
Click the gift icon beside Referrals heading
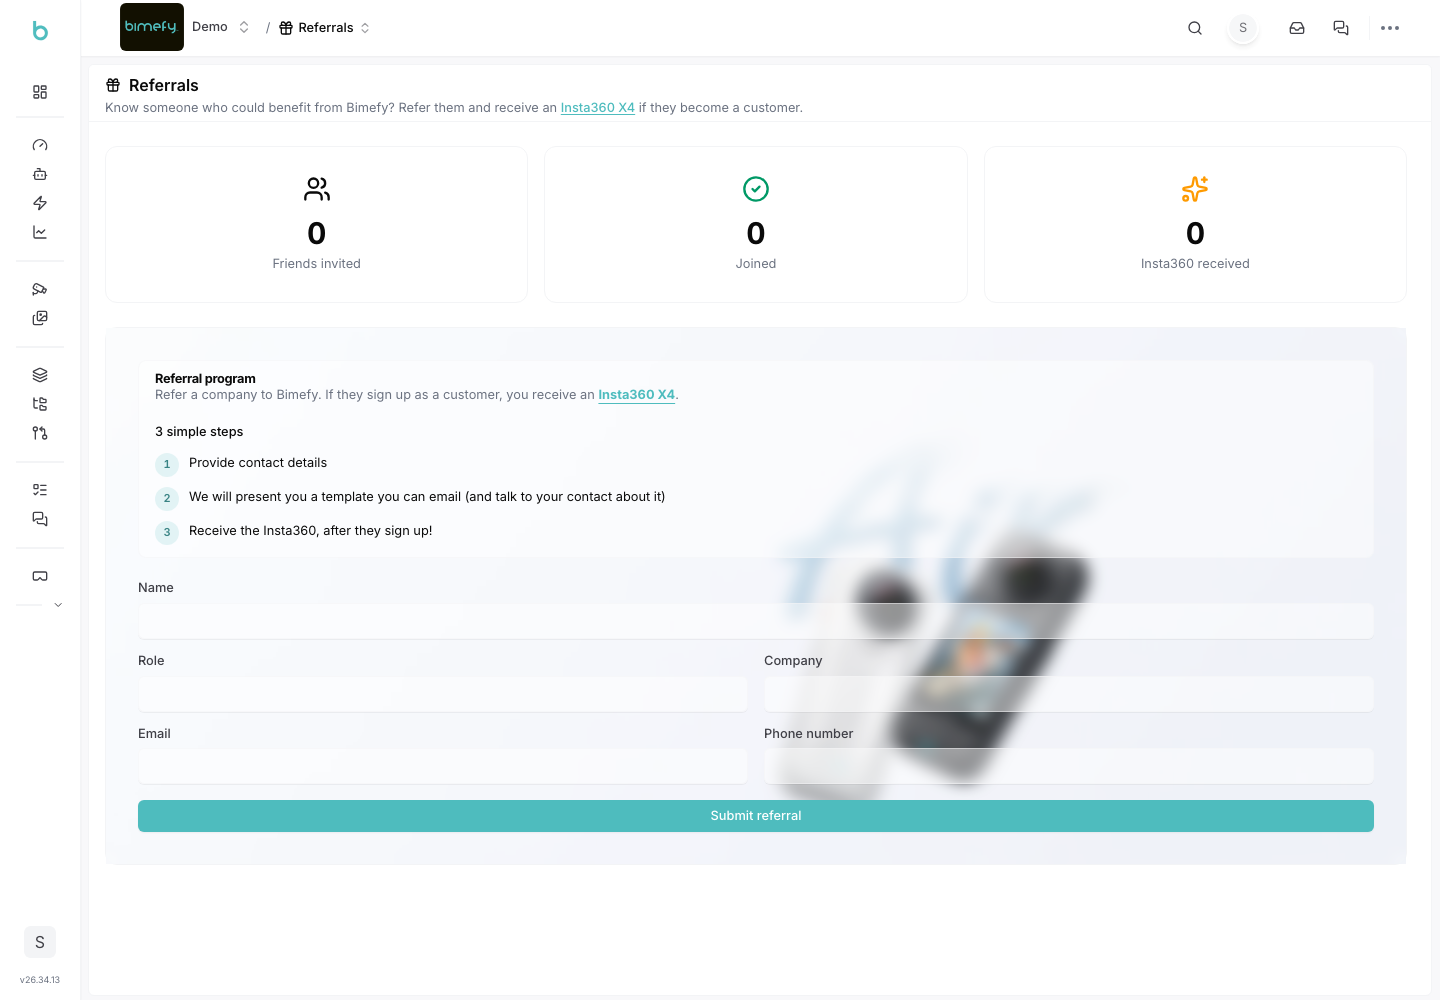pyautogui.click(x=113, y=85)
